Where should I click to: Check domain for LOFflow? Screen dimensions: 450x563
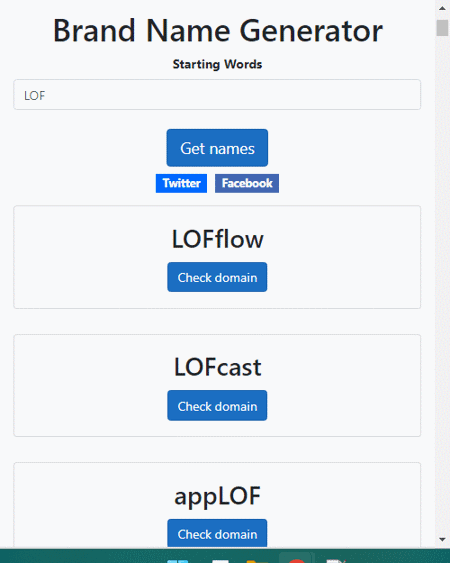(217, 277)
